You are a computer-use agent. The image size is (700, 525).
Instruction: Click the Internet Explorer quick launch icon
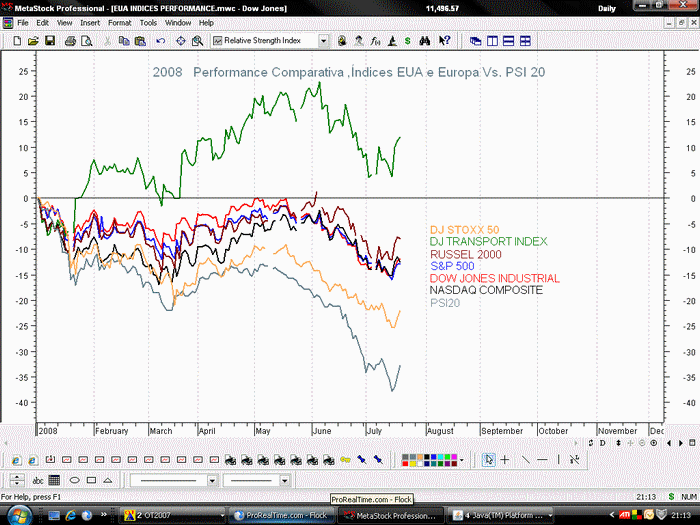71,516
